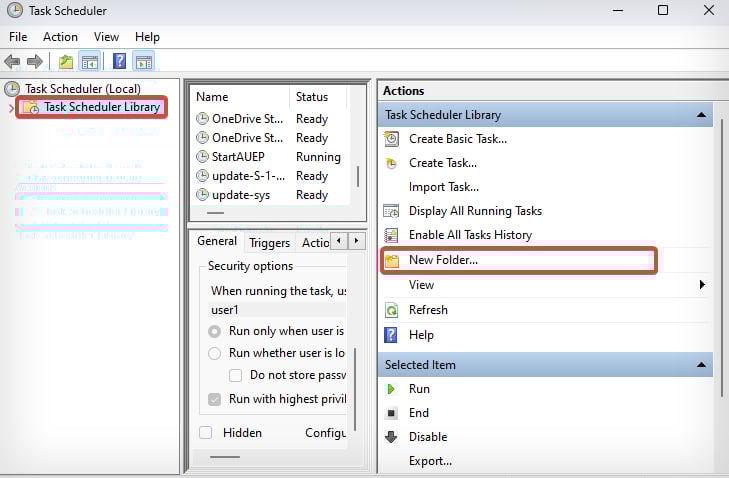
Task: Click the Enable All Tasks History icon
Action: tap(391, 235)
